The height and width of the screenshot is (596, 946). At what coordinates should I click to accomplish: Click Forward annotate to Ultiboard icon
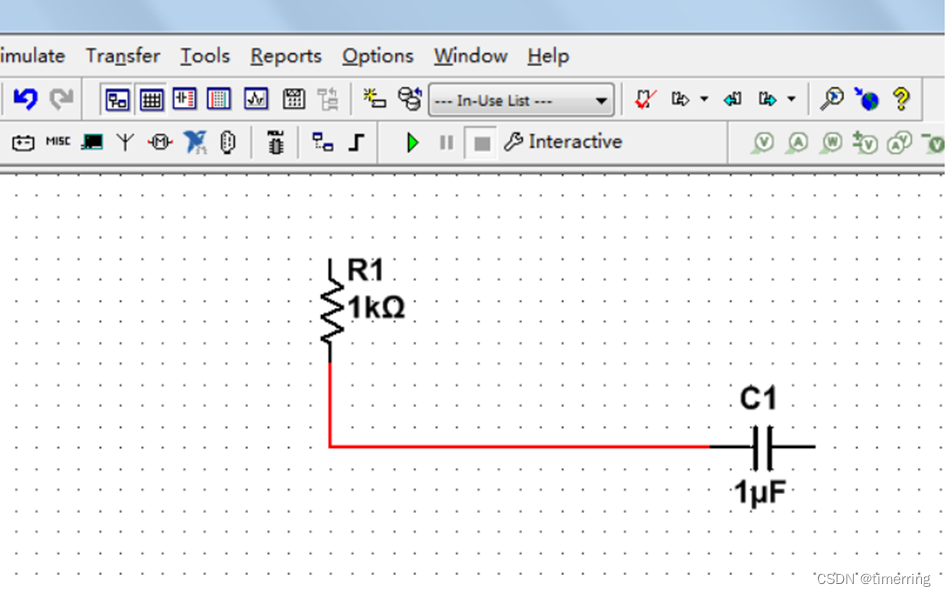tap(767, 99)
